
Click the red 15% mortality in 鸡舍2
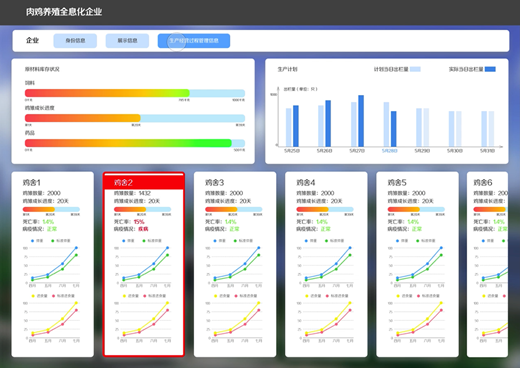pos(139,222)
